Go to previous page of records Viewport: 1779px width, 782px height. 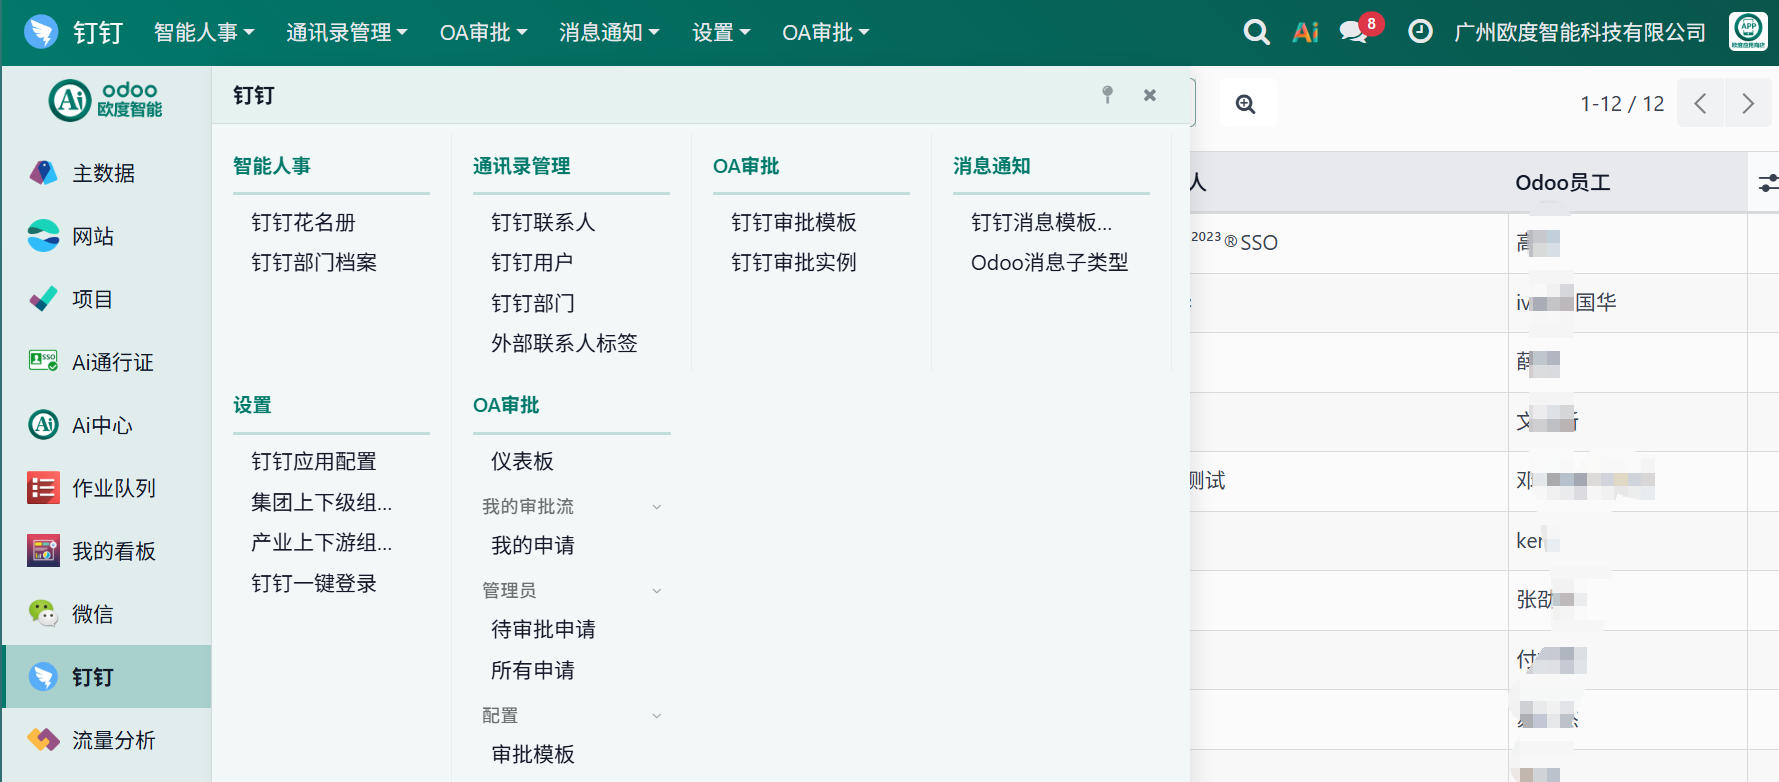click(x=1700, y=103)
